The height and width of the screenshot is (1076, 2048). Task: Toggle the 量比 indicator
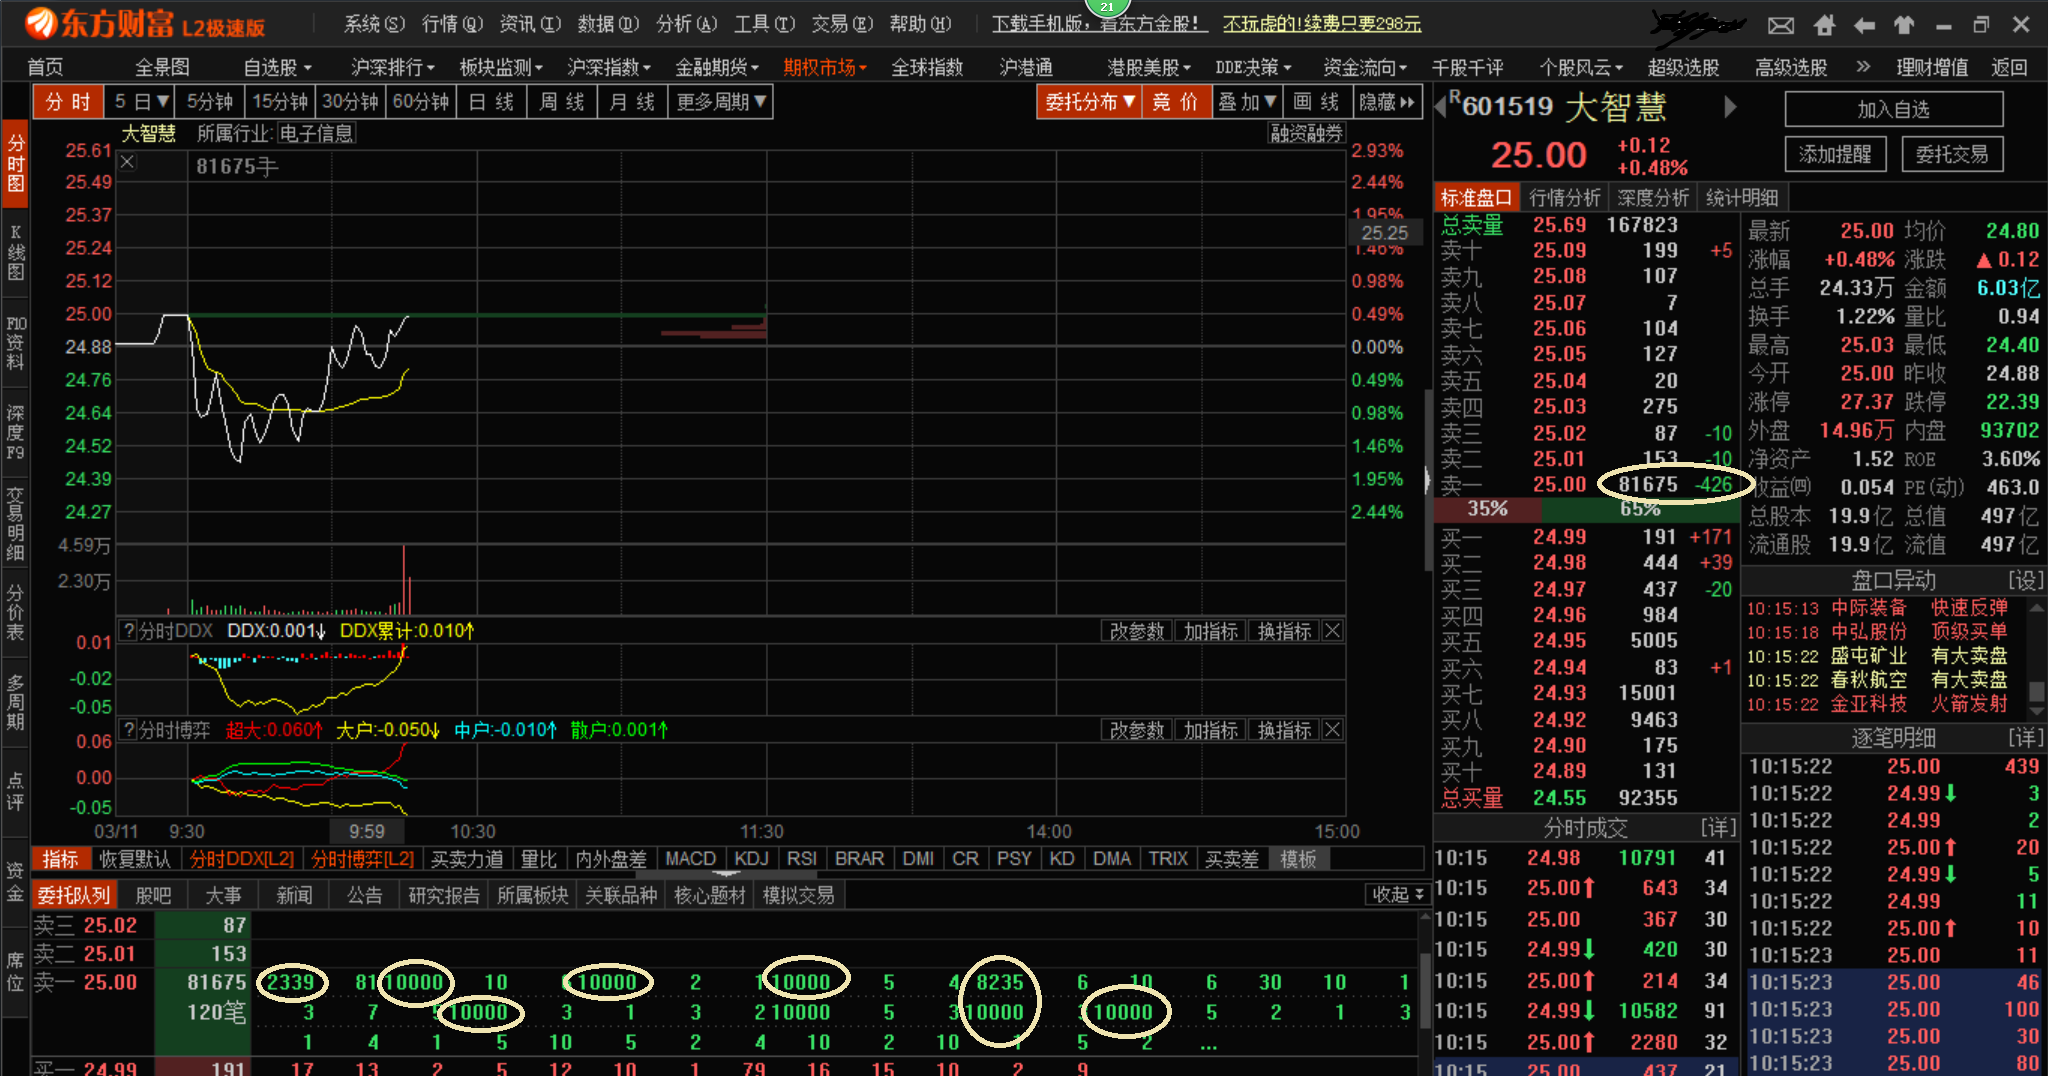(539, 859)
